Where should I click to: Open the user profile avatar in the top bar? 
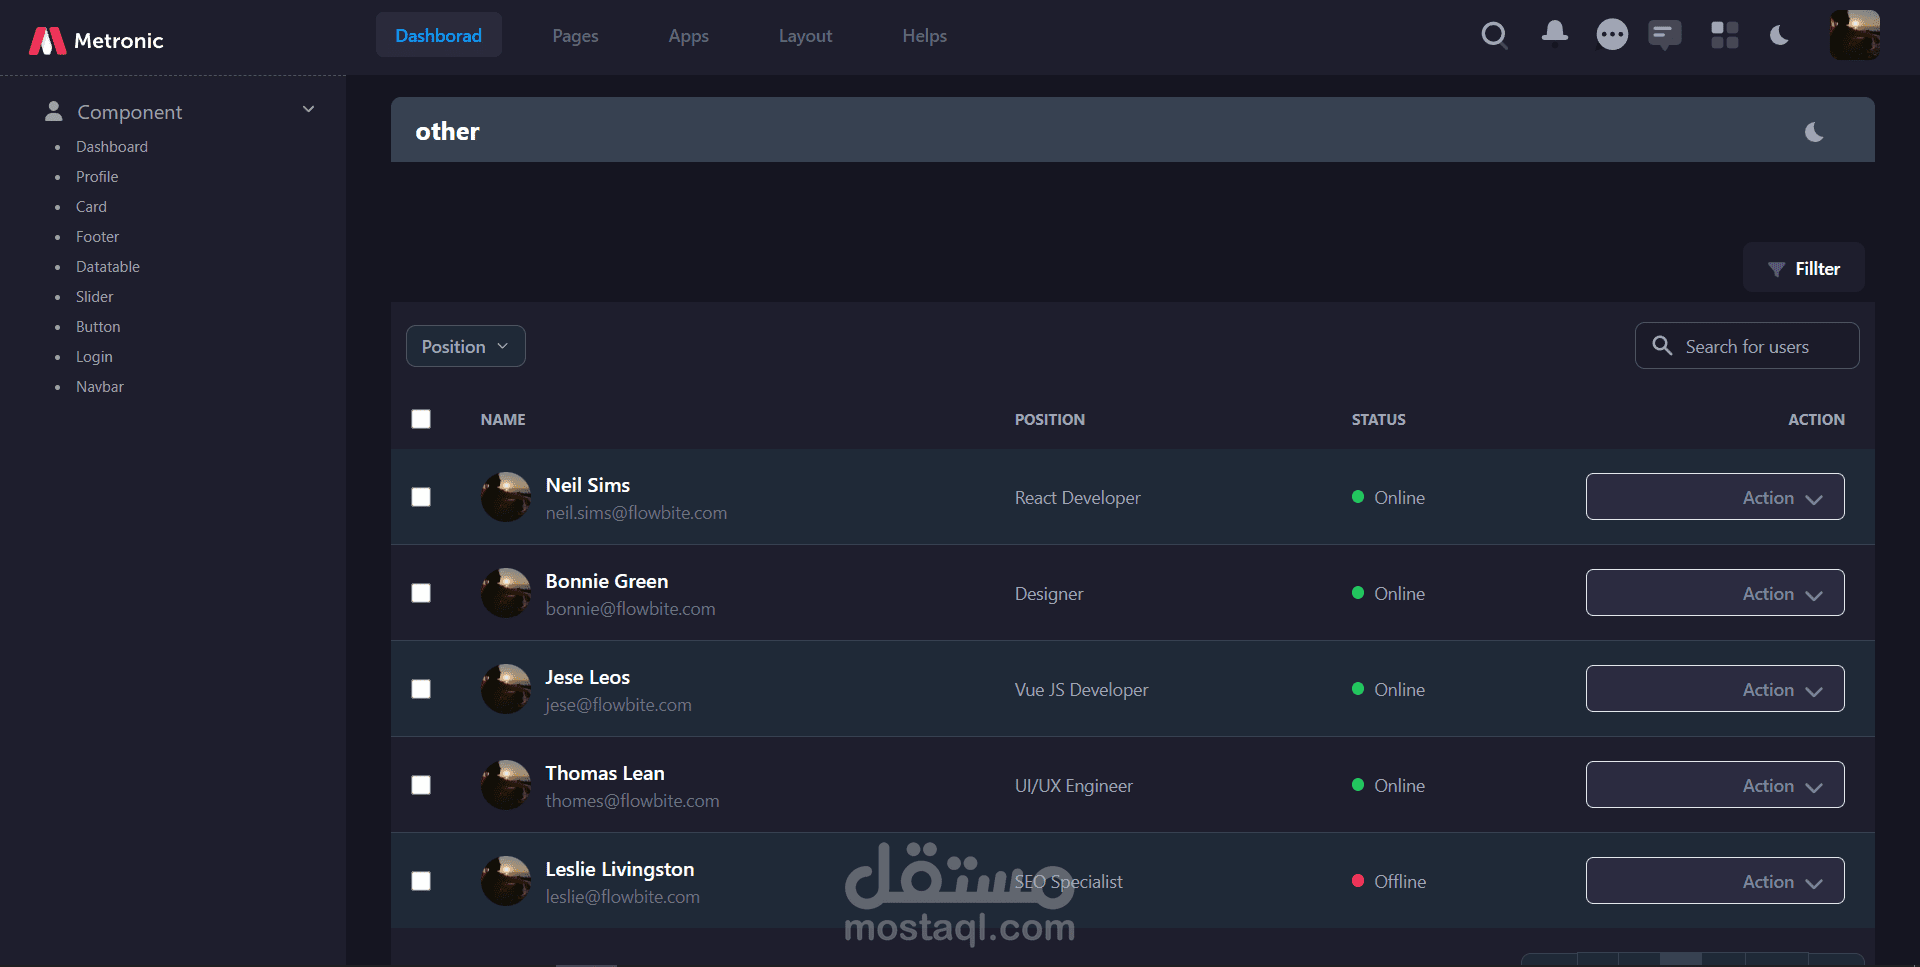1855,35
